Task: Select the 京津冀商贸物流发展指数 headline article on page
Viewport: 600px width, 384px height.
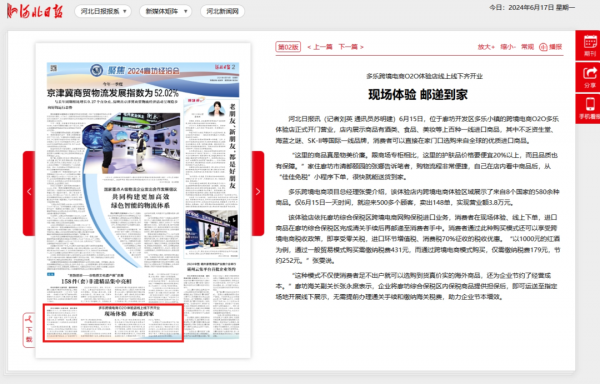Action: 113,93
